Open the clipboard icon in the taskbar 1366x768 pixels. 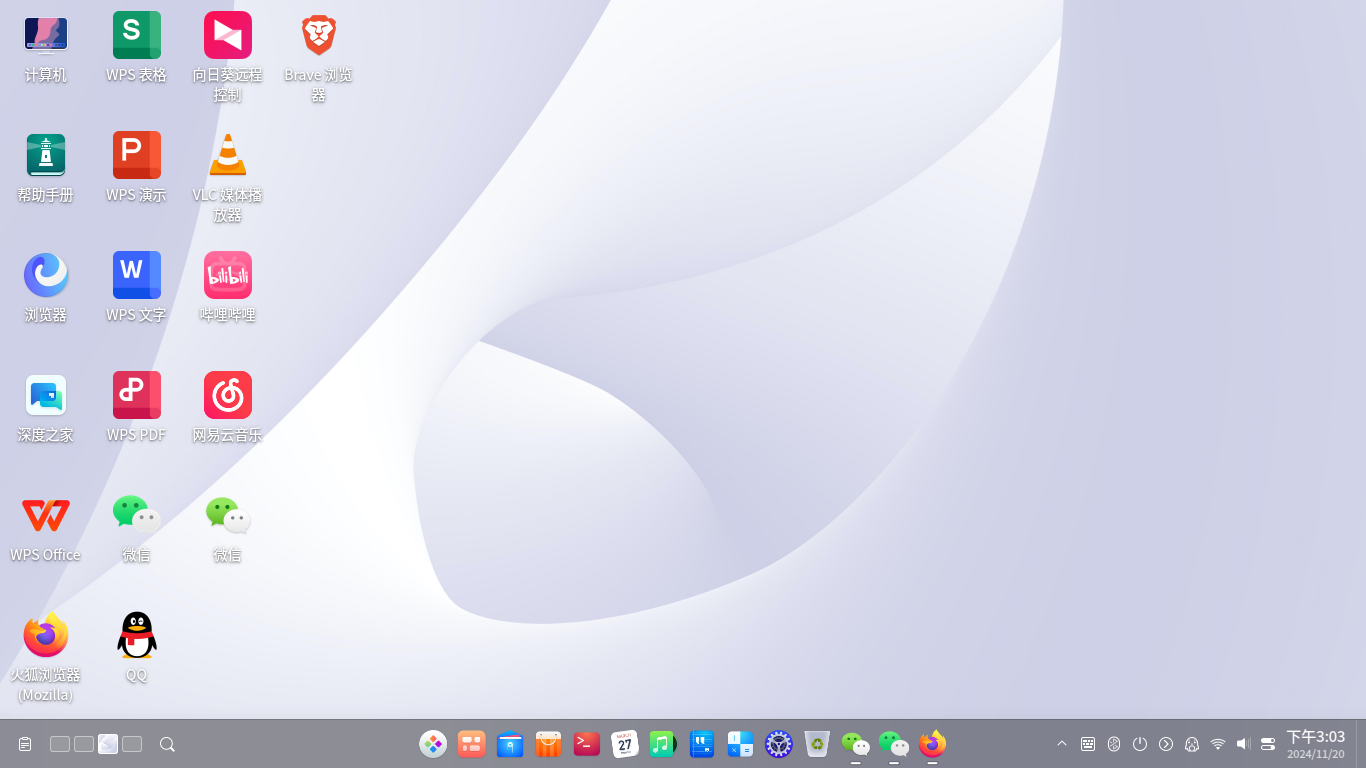click(25, 744)
